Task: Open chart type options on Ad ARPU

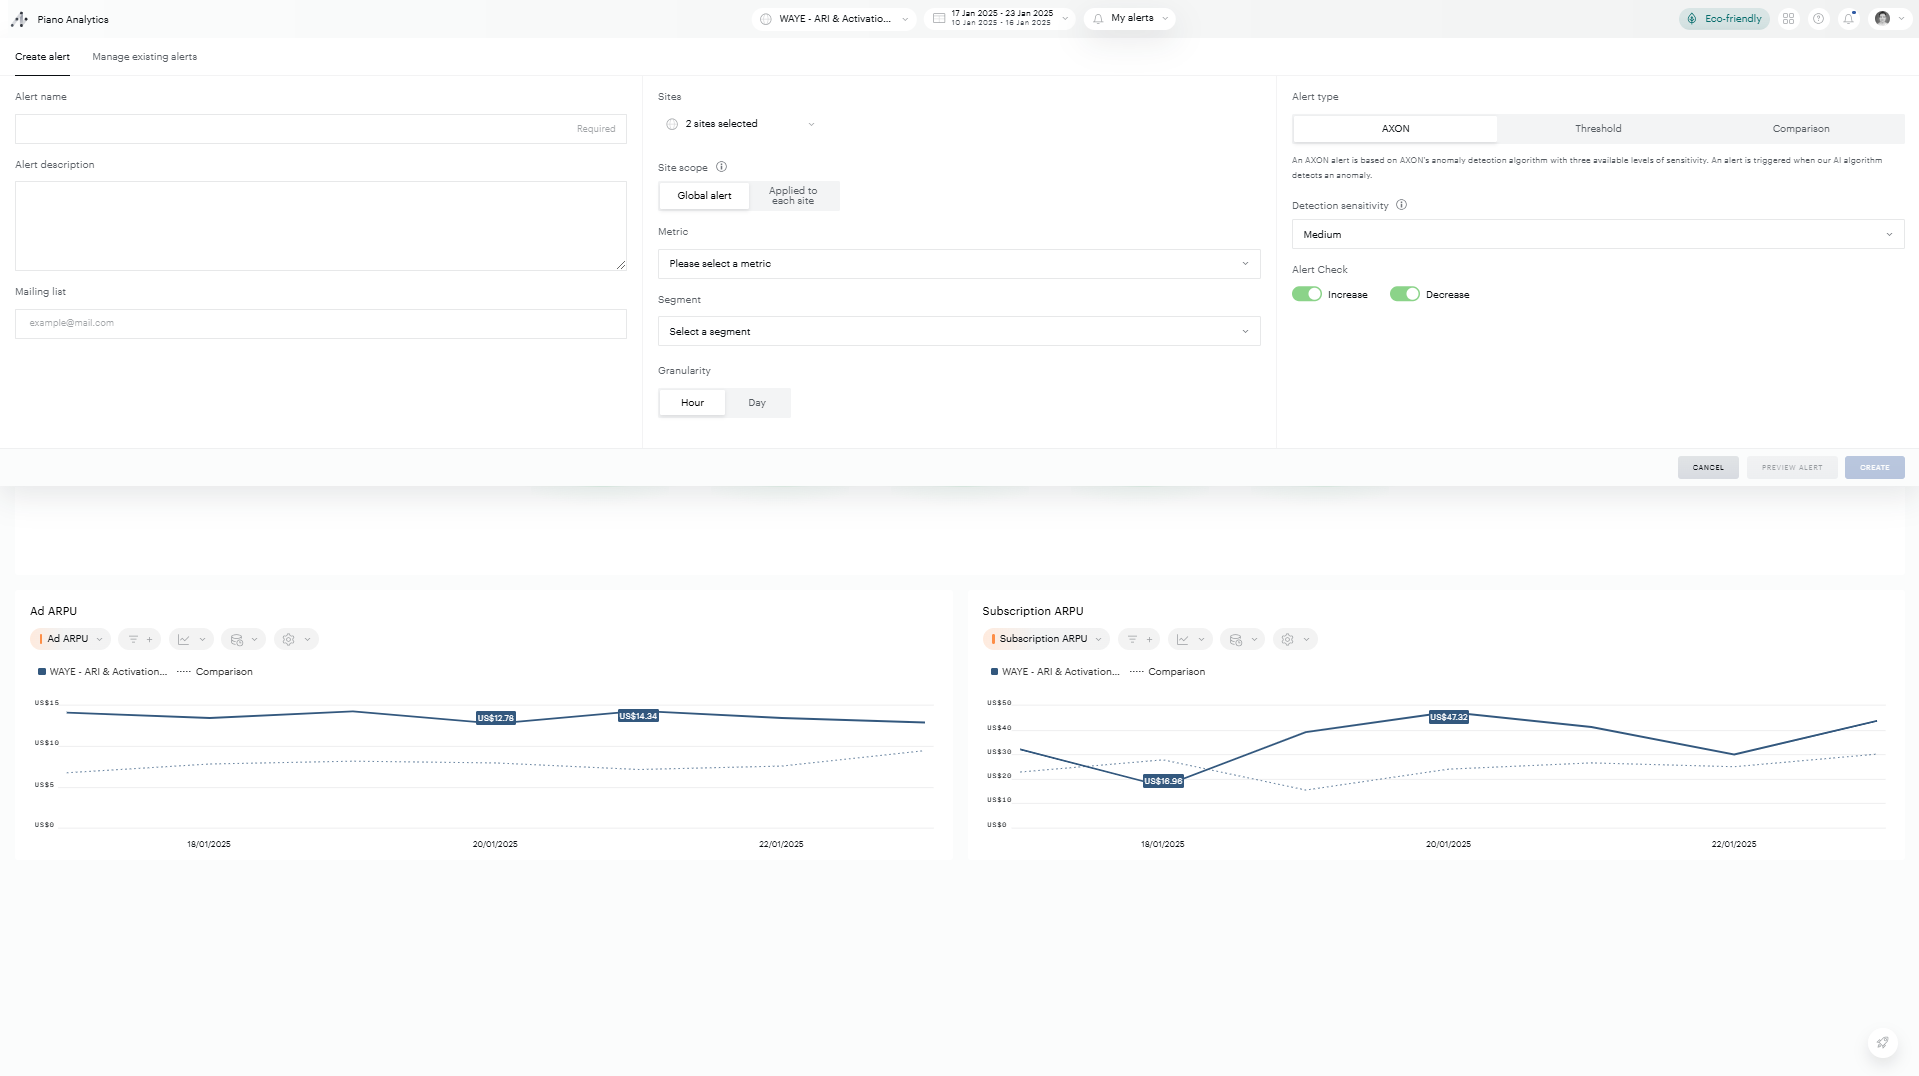Action: pyautogui.click(x=190, y=640)
